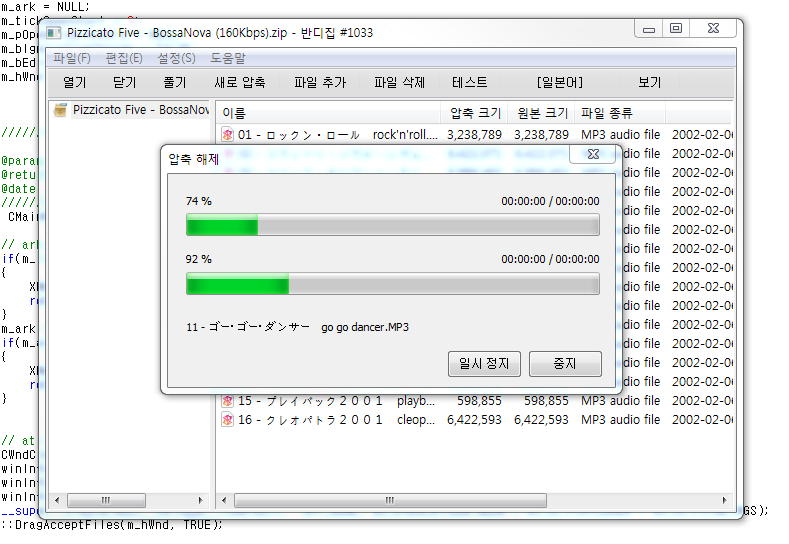Screen dimensions: 789x544
Task: Click the 테스트 toolbar button
Action: point(470,83)
